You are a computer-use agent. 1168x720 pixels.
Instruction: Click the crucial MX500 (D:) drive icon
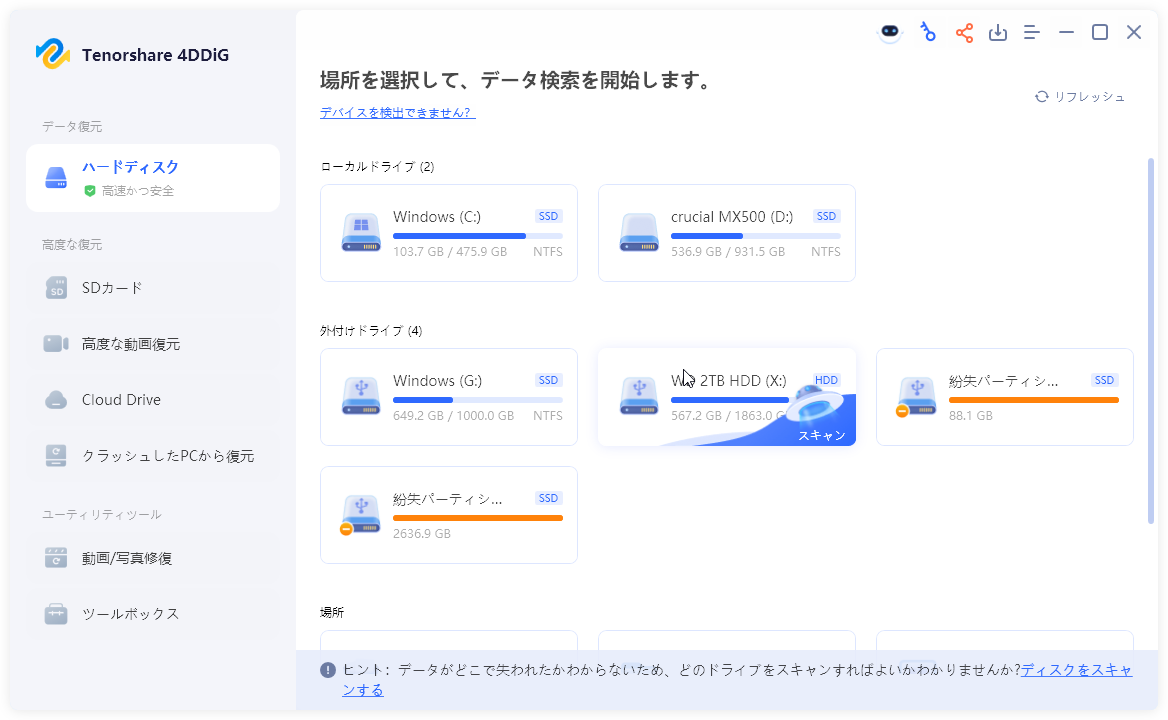coord(639,232)
